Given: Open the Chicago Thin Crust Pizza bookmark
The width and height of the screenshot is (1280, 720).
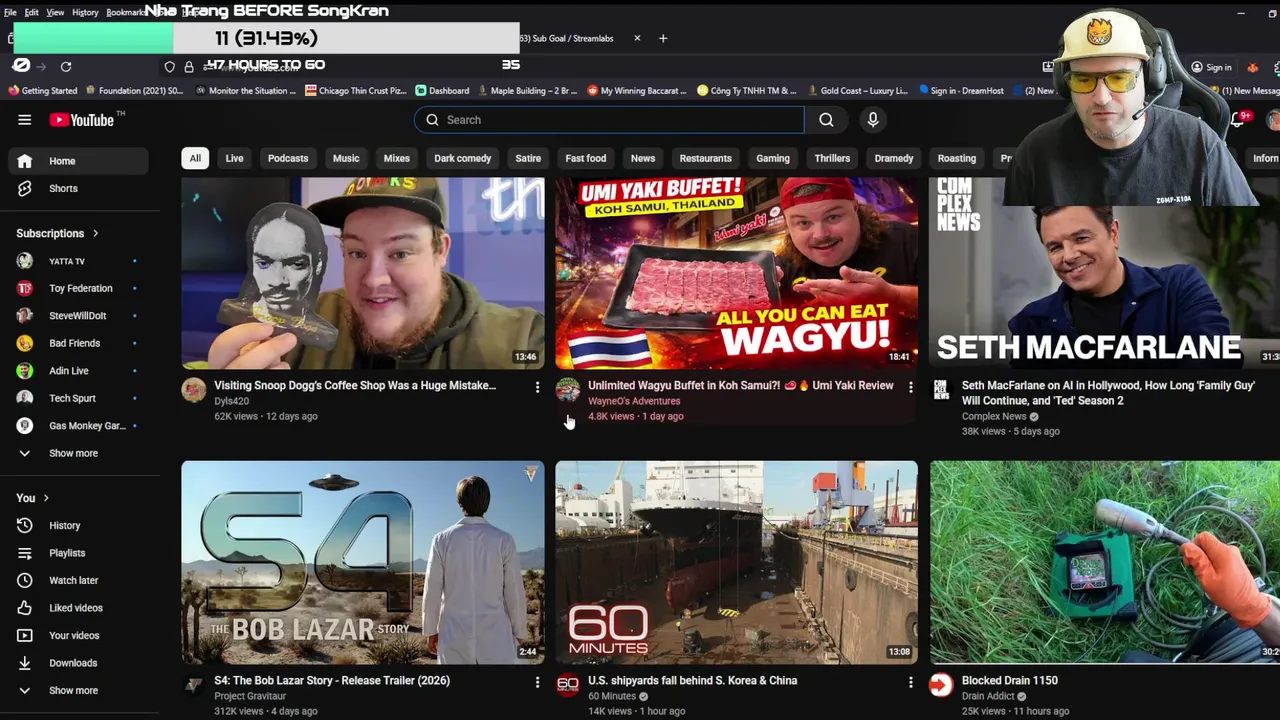Looking at the screenshot, I should click(x=356, y=91).
